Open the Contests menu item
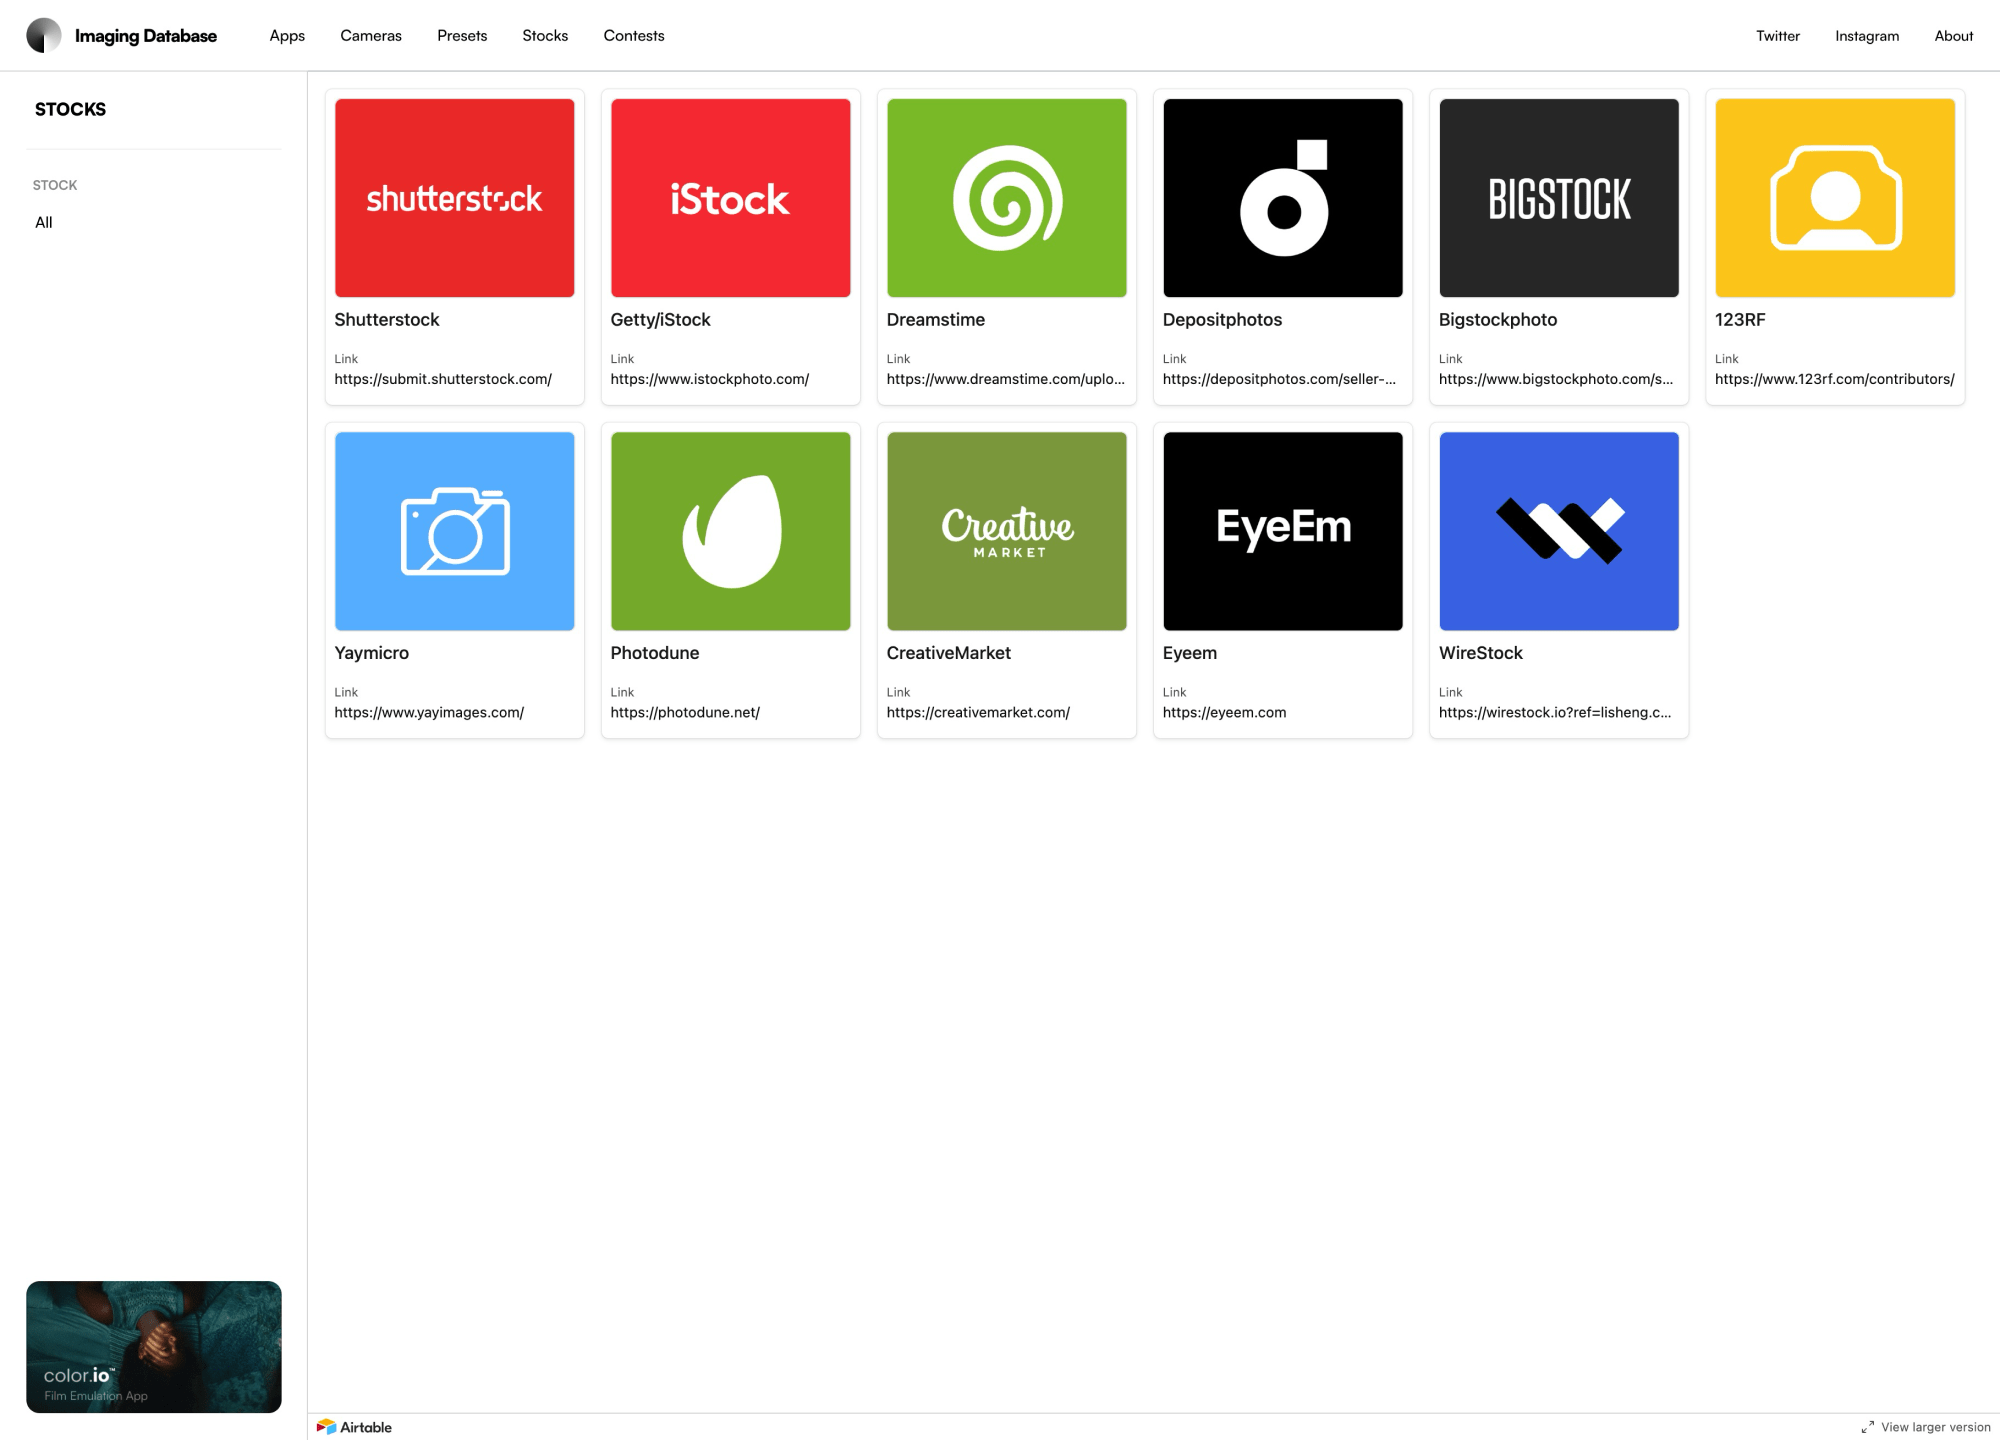 pyautogui.click(x=634, y=36)
